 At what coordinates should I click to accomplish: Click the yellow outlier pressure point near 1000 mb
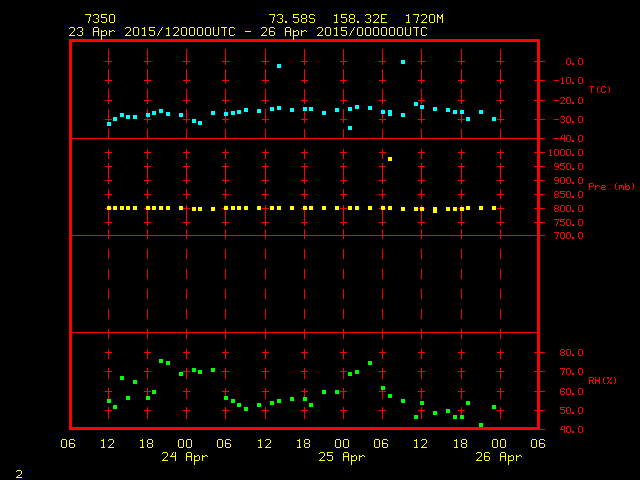[x=390, y=159]
